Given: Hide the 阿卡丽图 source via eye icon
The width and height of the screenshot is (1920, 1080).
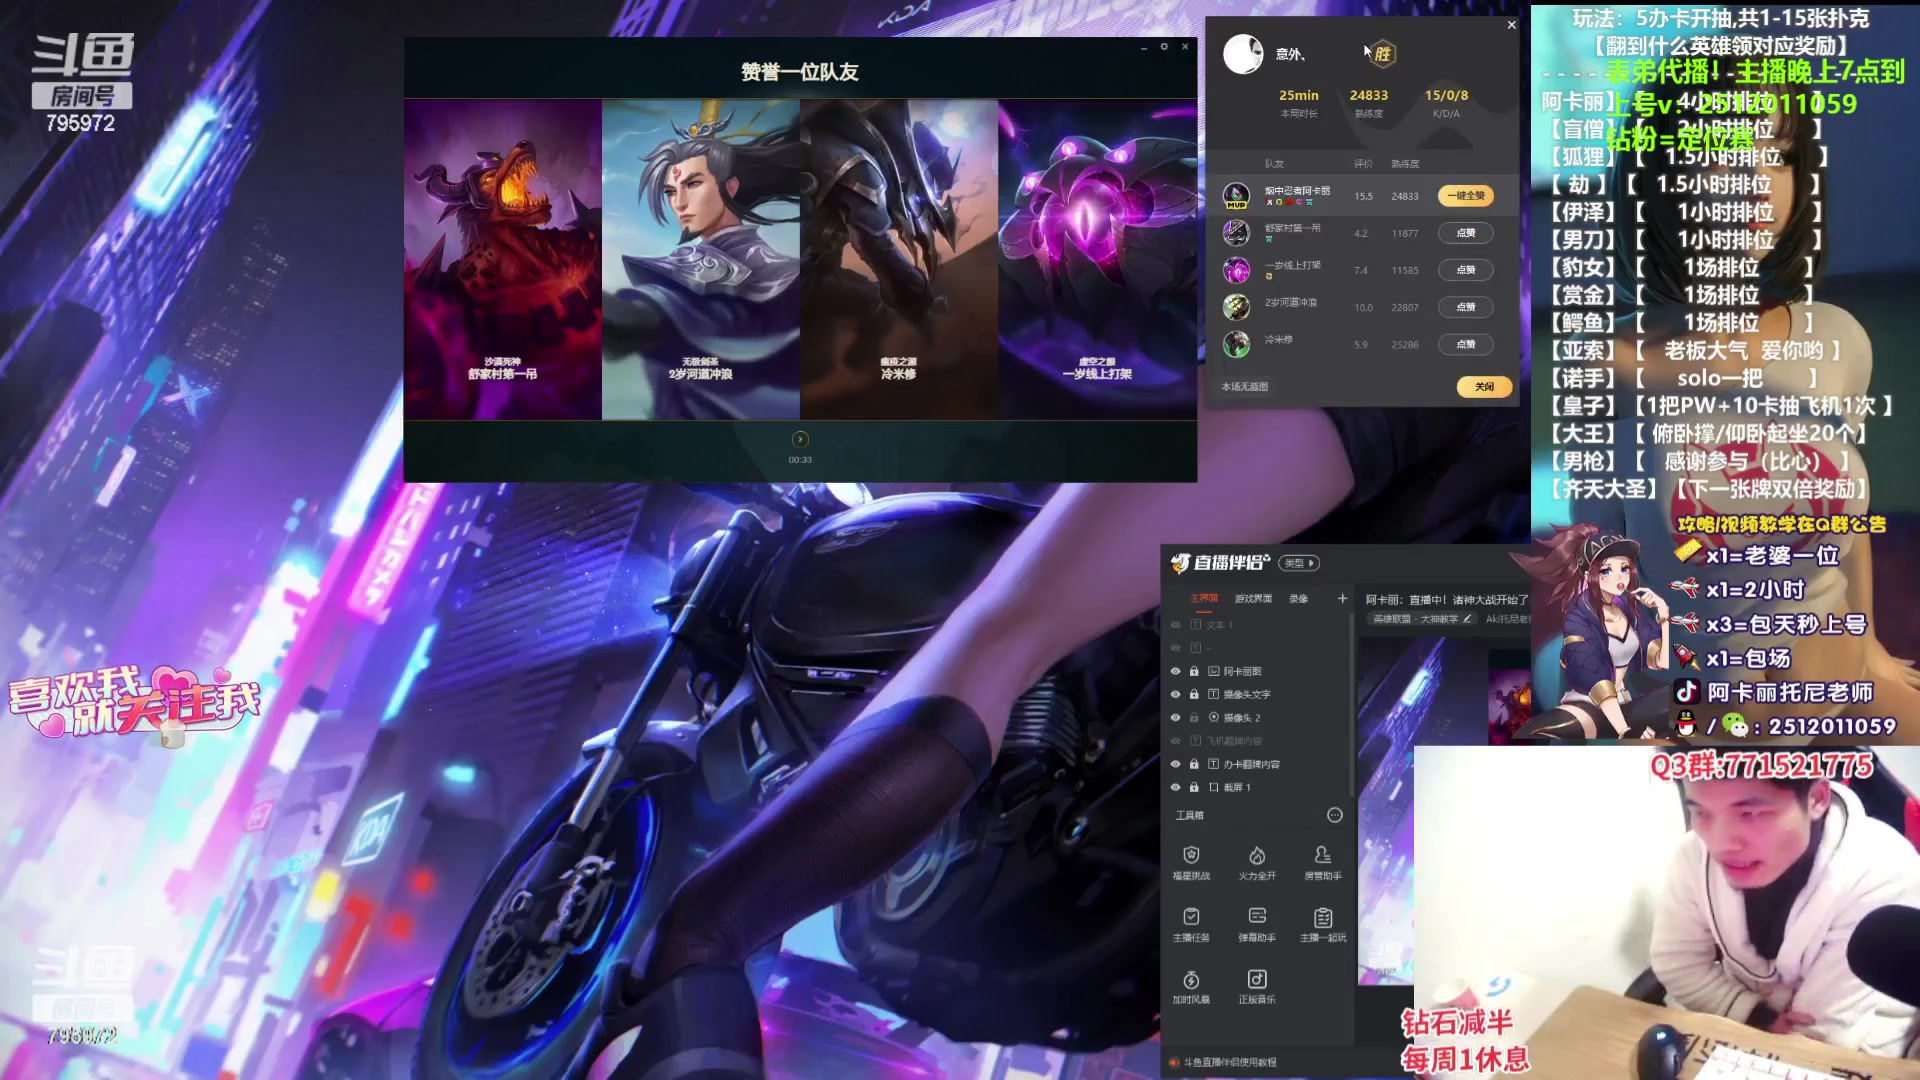Looking at the screenshot, I should [x=1176, y=671].
